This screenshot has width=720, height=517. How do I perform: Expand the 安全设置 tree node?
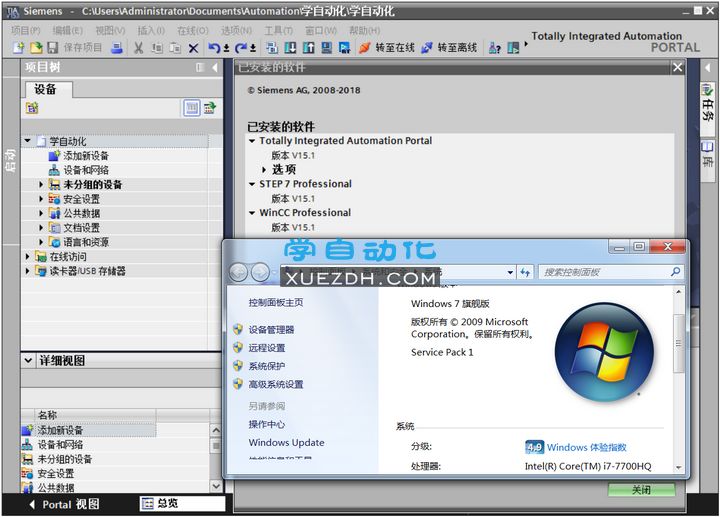[x=41, y=199]
